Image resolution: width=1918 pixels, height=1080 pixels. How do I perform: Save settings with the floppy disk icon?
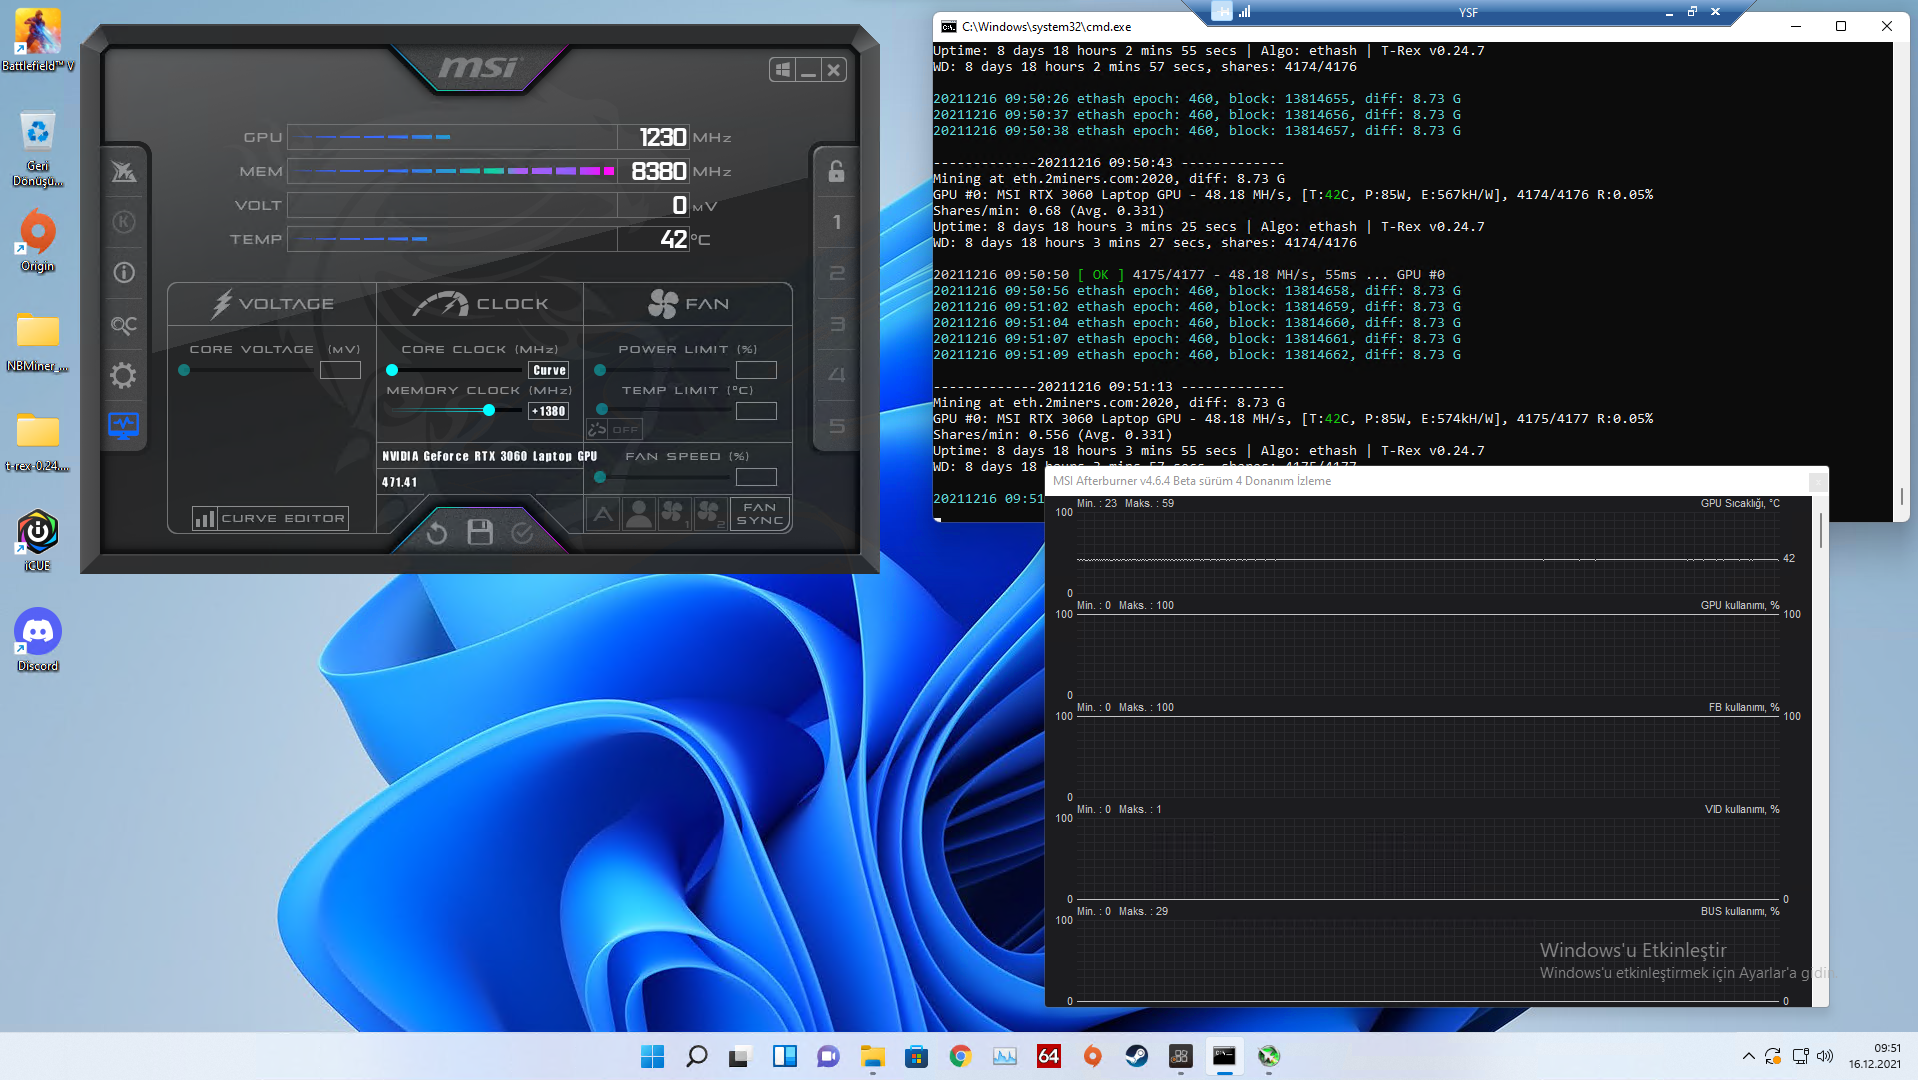click(x=480, y=532)
